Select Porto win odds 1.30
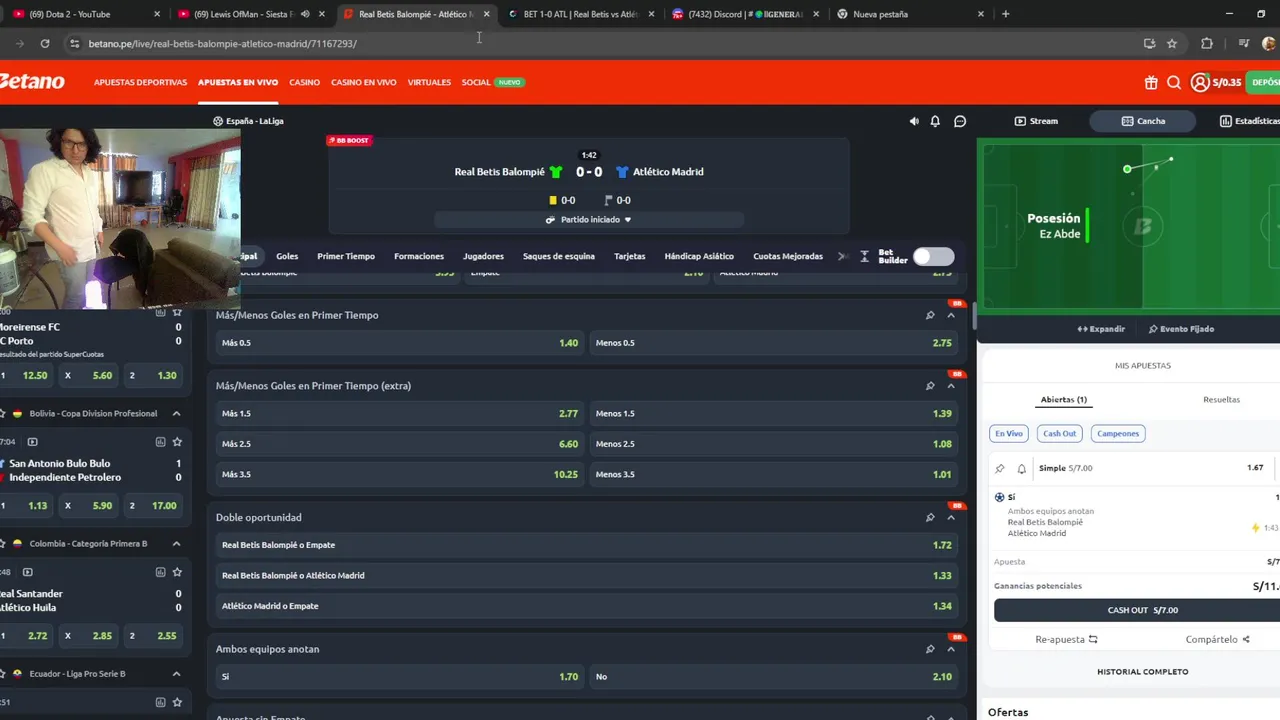The height and width of the screenshot is (720, 1280). coord(155,376)
